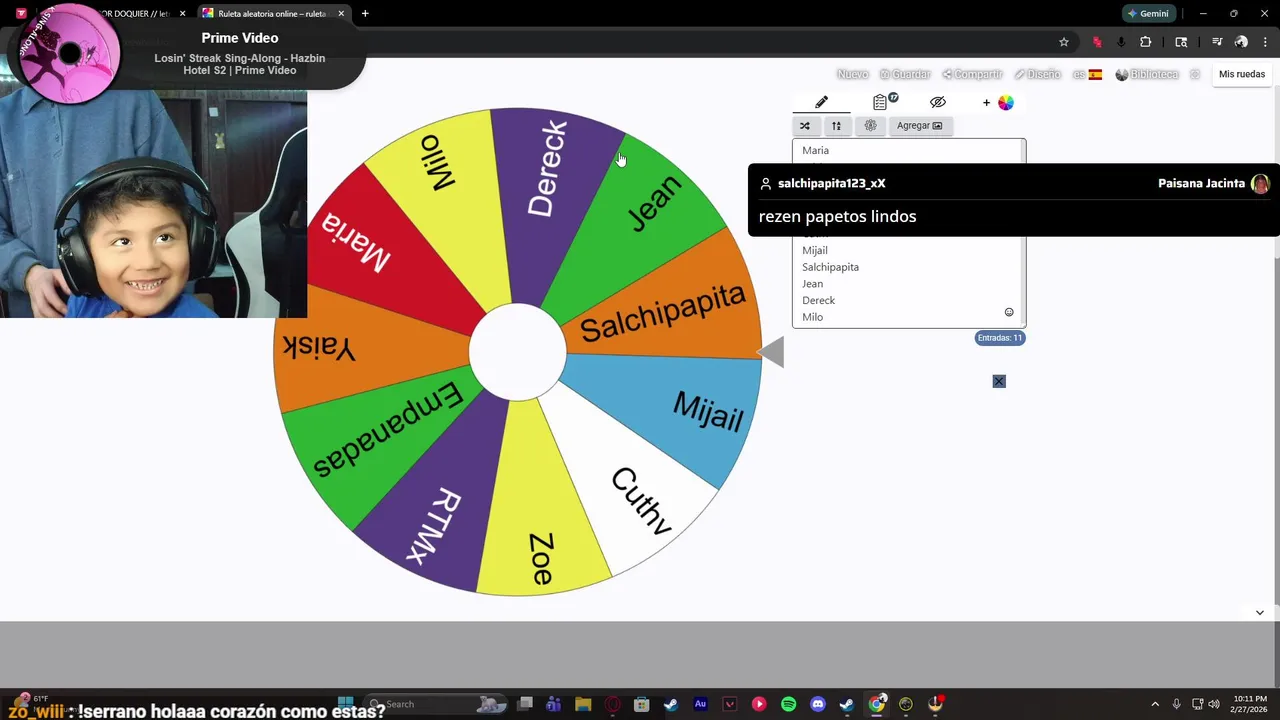The height and width of the screenshot is (720, 1280).
Task: Bookmark this page with the star
Action: (x=1064, y=42)
